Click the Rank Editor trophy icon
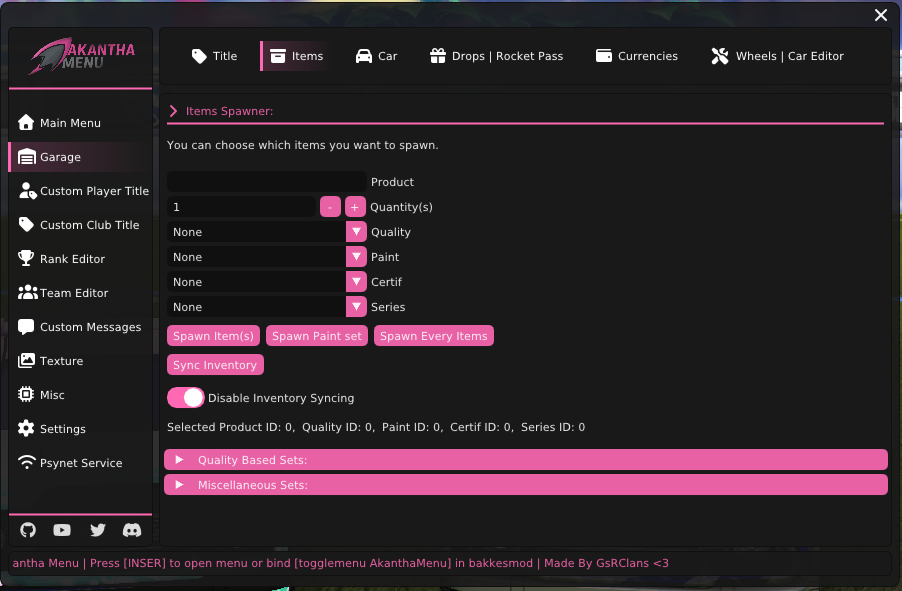902x591 pixels. [x=26, y=259]
